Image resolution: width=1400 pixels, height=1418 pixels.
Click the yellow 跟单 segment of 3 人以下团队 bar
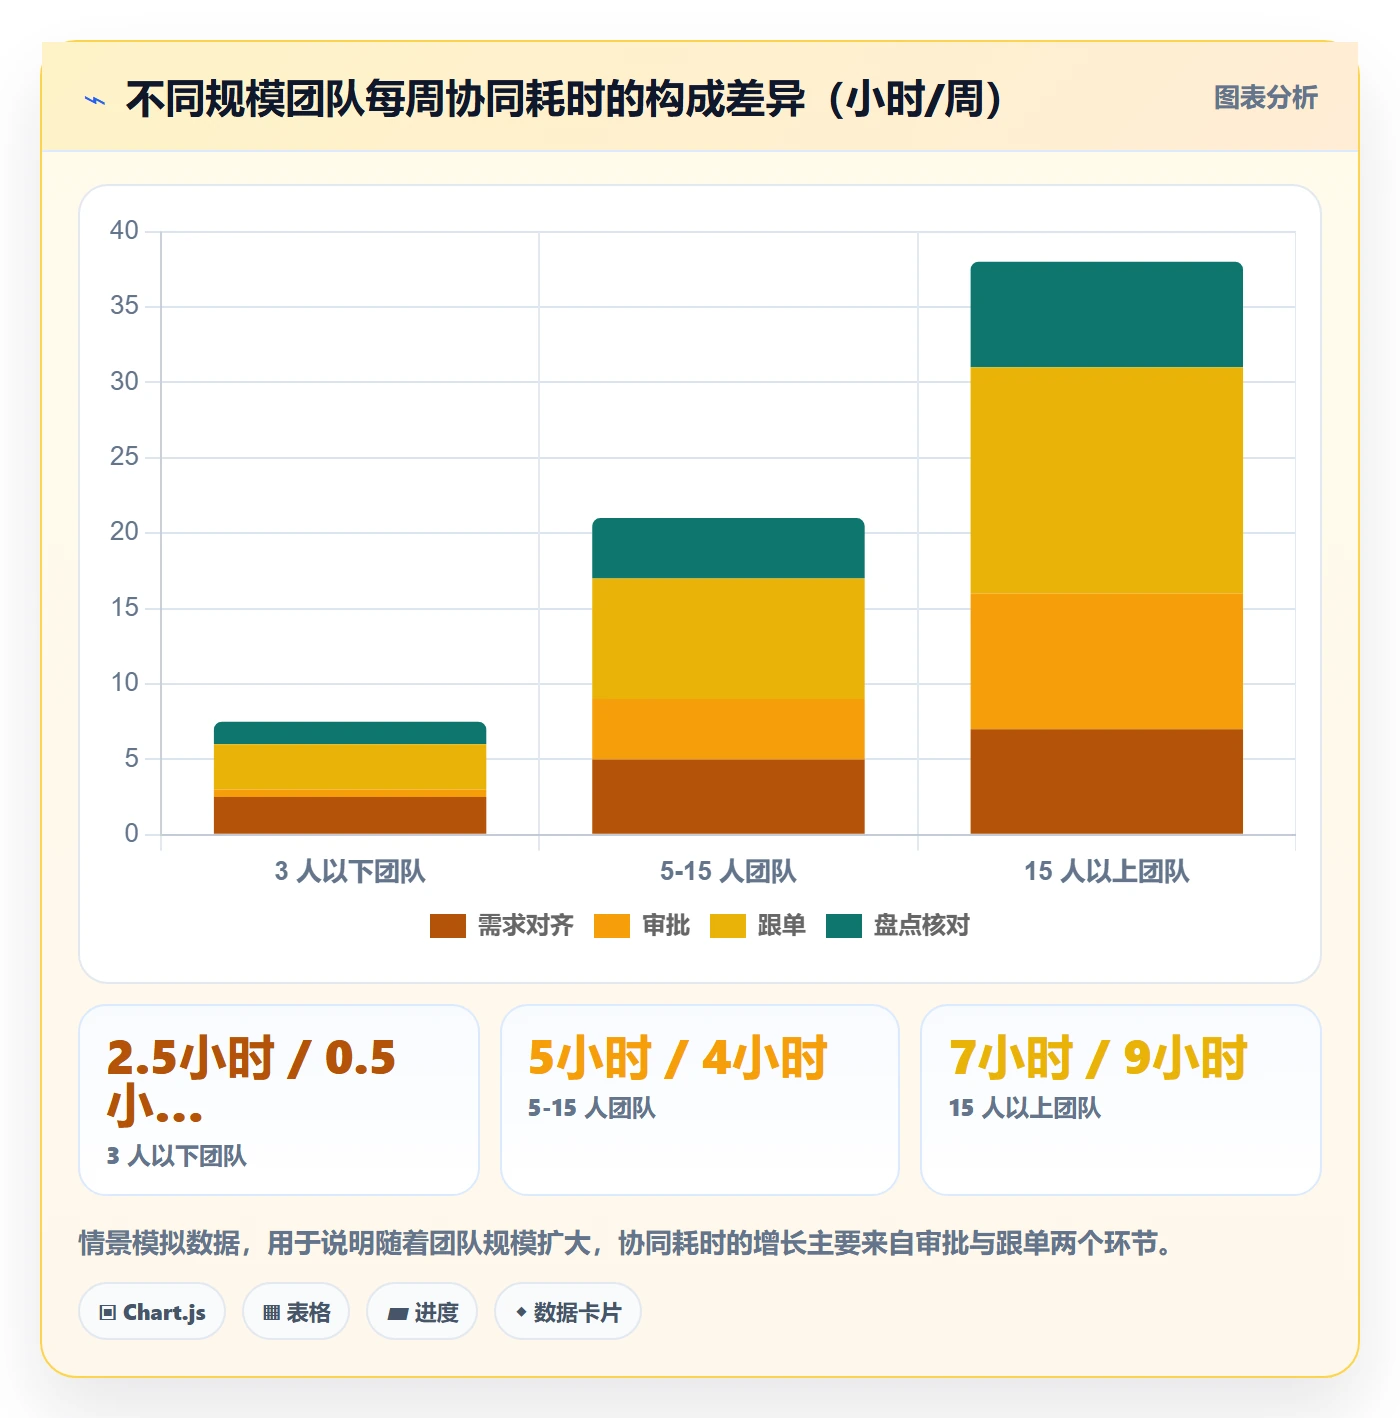pyautogui.click(x=350, y=767)
